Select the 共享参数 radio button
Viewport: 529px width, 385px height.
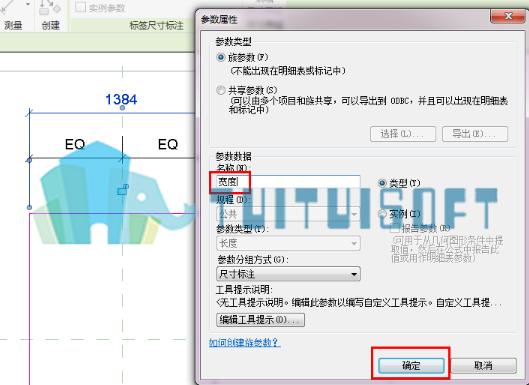[x=221, y=90]
